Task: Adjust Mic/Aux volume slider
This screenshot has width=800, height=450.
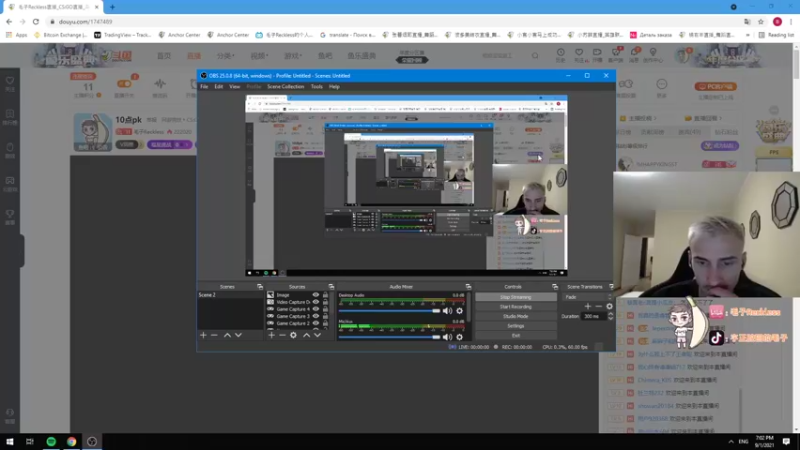Action: [389, 337]
